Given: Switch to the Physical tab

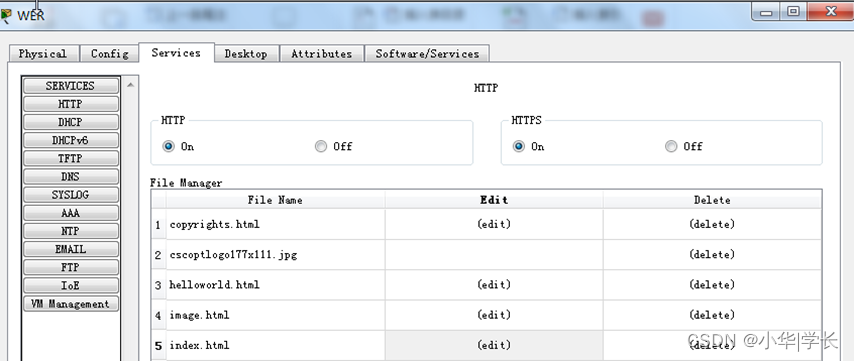Looking at the screenshot, I should click(x=43, y=54).
